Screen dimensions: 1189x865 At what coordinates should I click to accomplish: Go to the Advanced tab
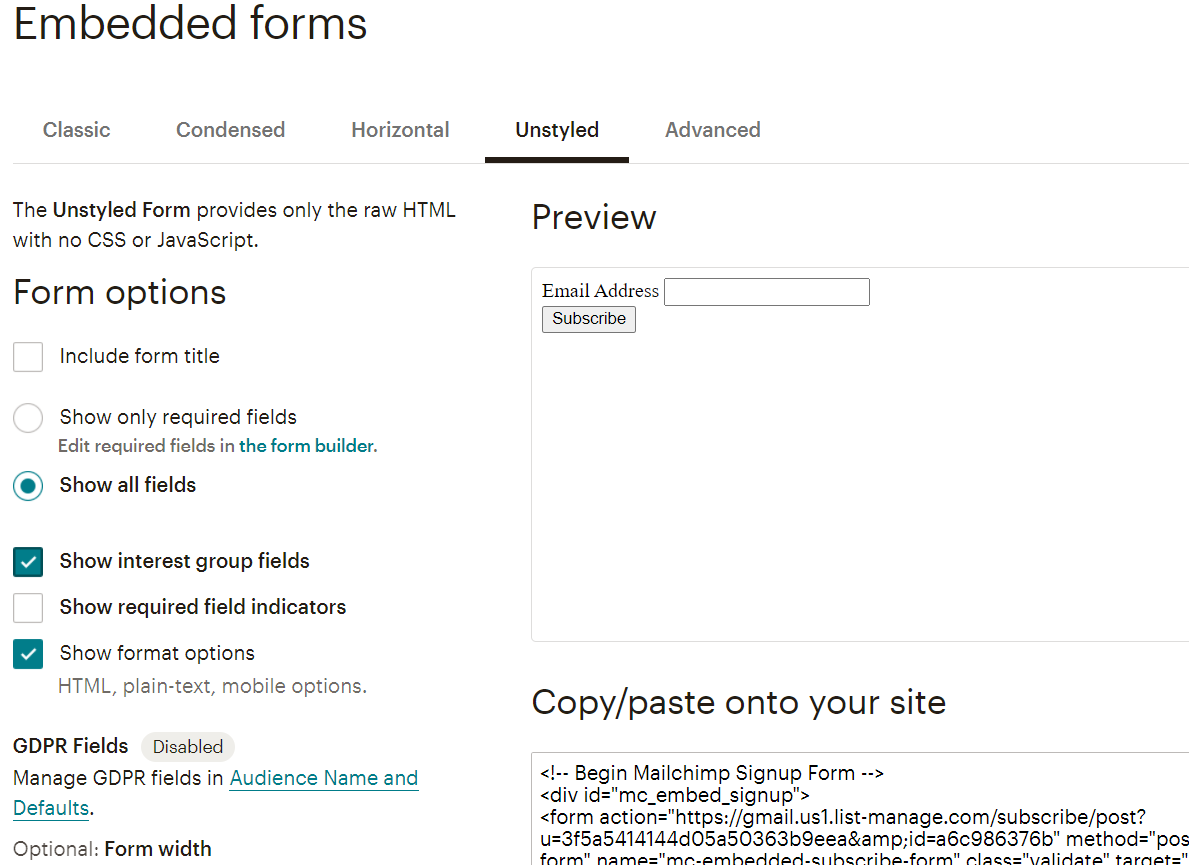pyautogui.click(x=713, y=130)
